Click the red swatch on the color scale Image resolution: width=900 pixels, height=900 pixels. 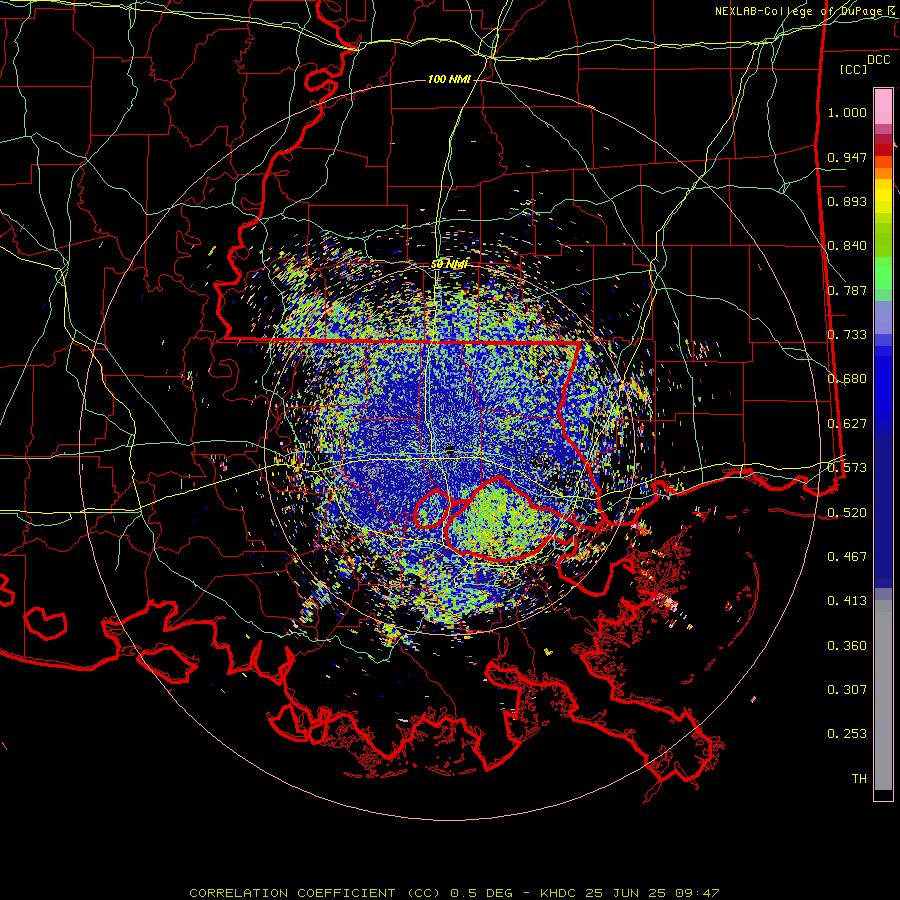[883, 150]
